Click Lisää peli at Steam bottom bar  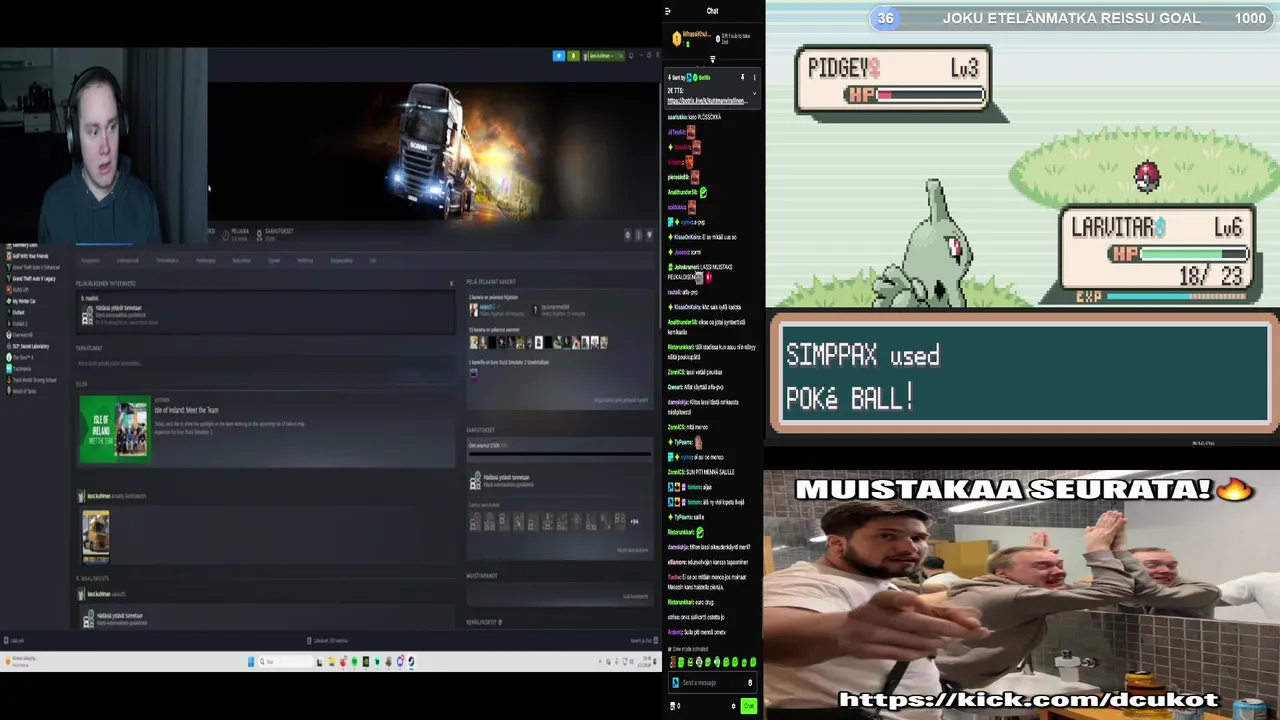(x=14, y=640)
